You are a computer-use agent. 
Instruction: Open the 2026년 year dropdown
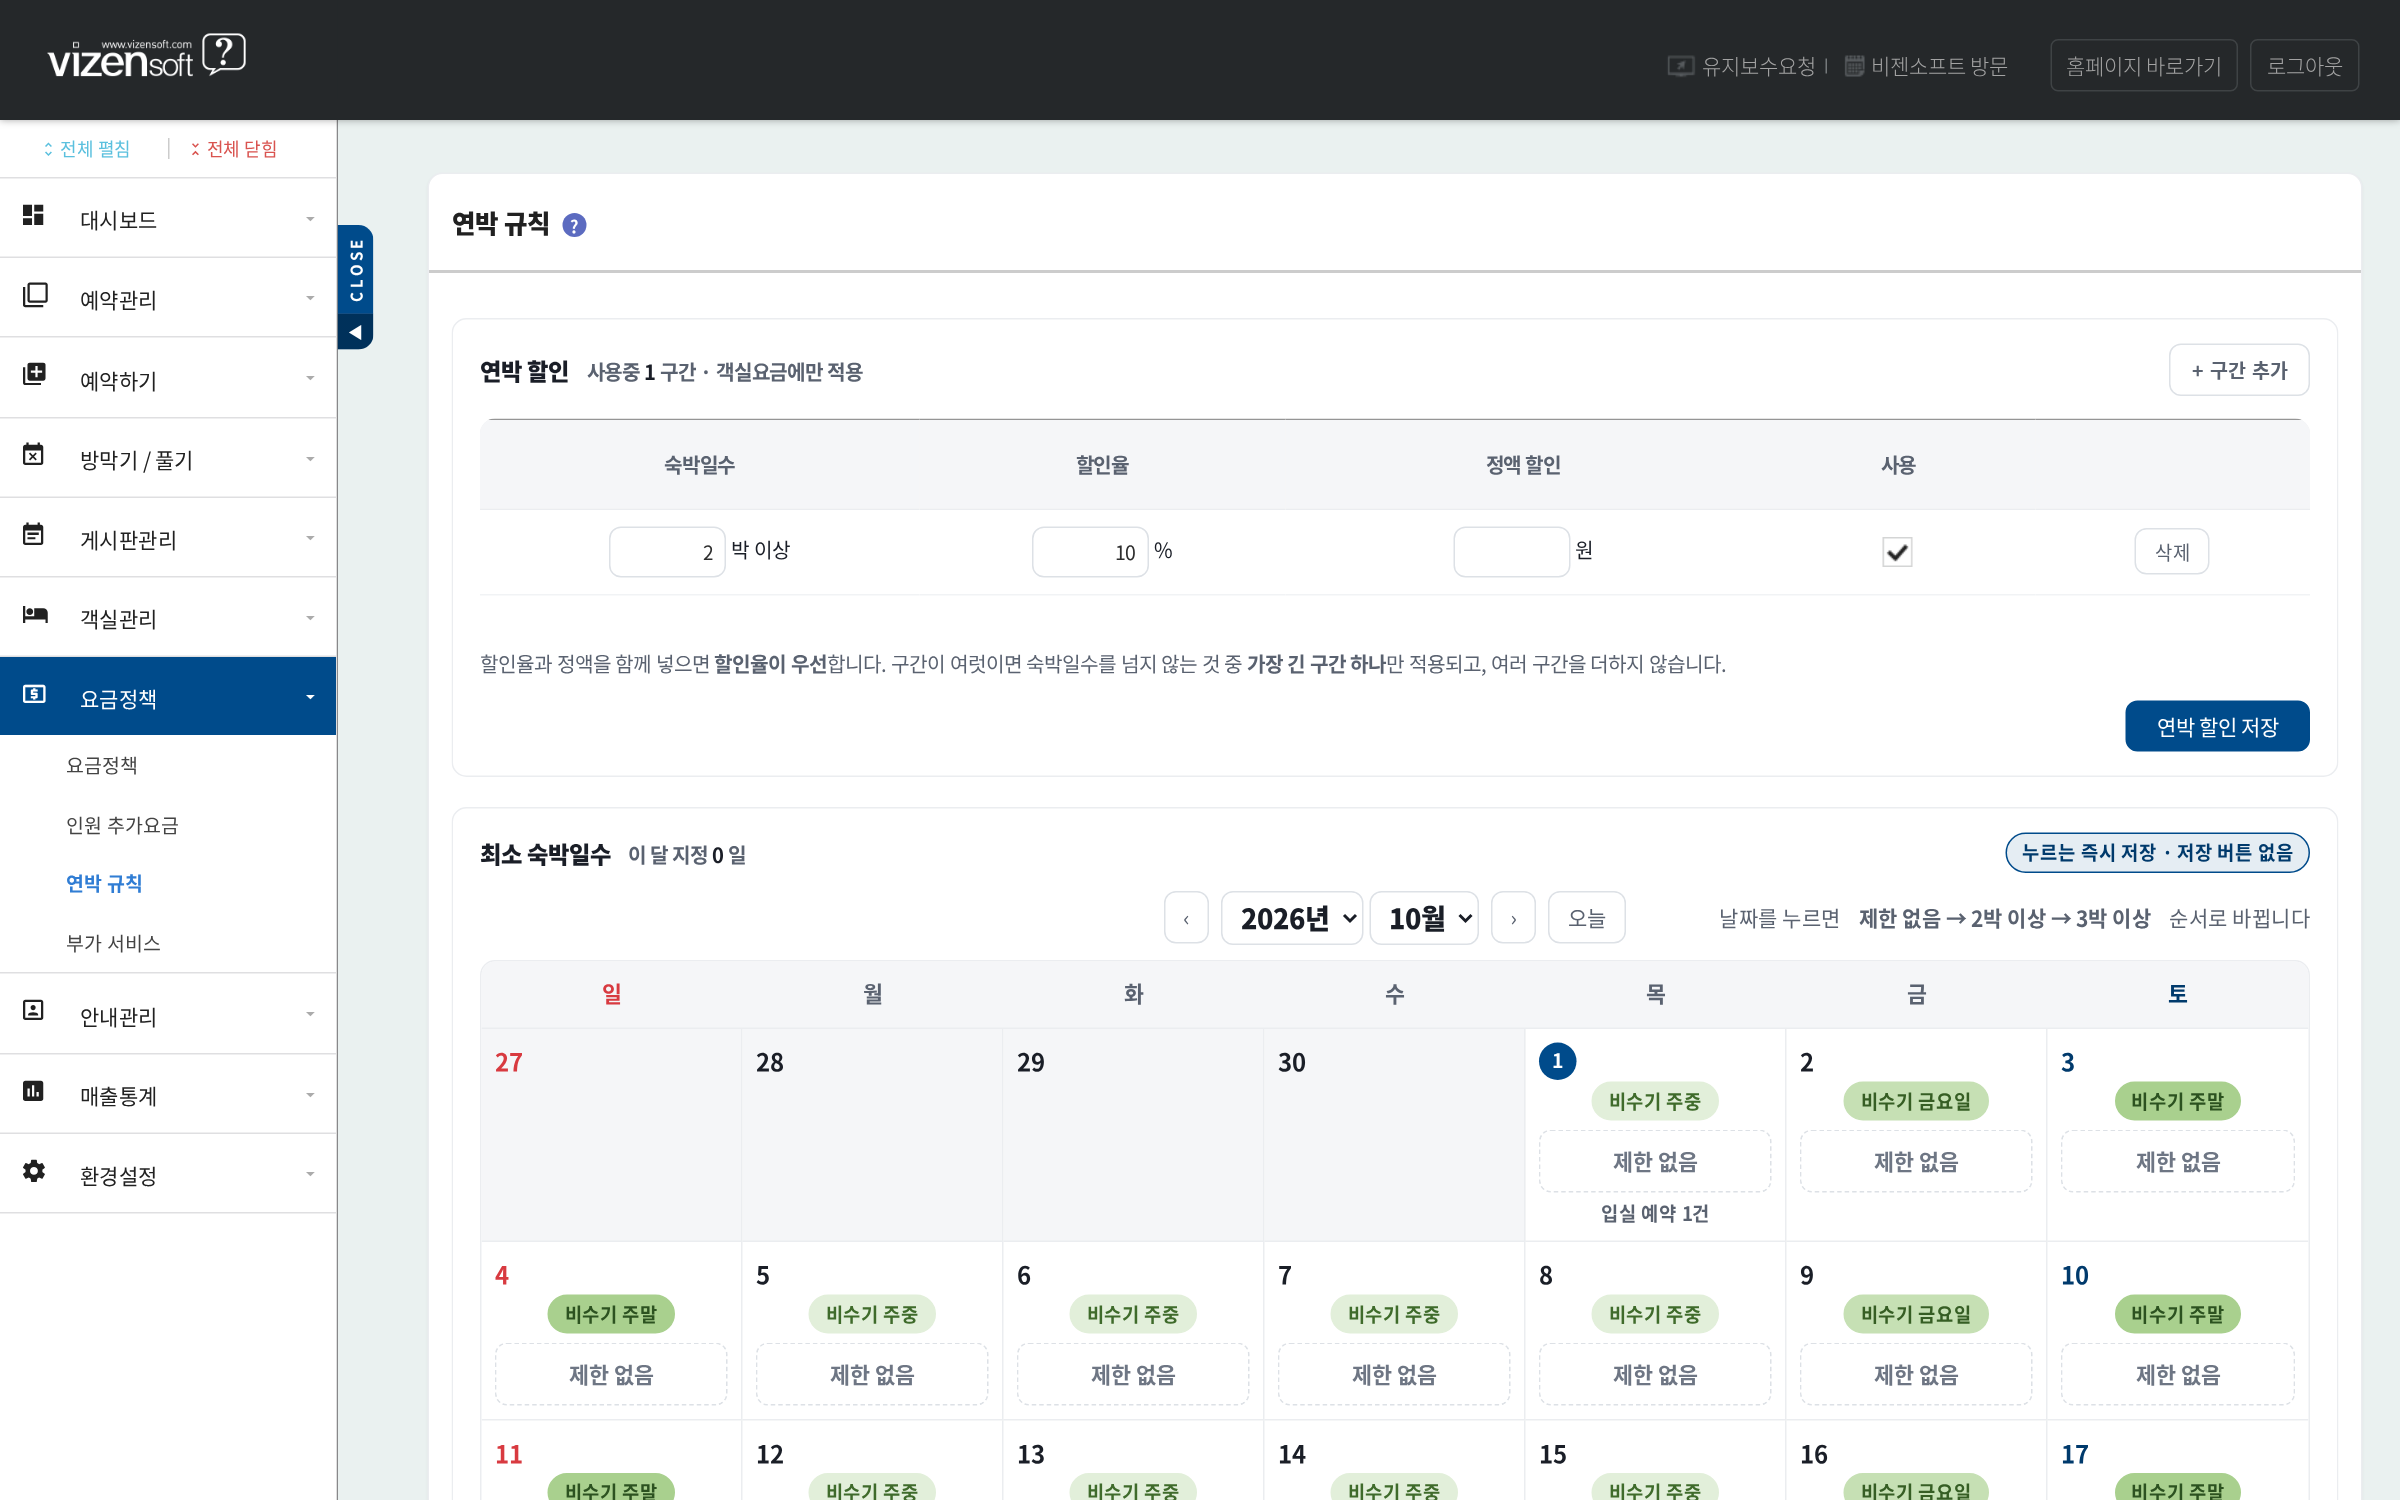point(1292,918)
